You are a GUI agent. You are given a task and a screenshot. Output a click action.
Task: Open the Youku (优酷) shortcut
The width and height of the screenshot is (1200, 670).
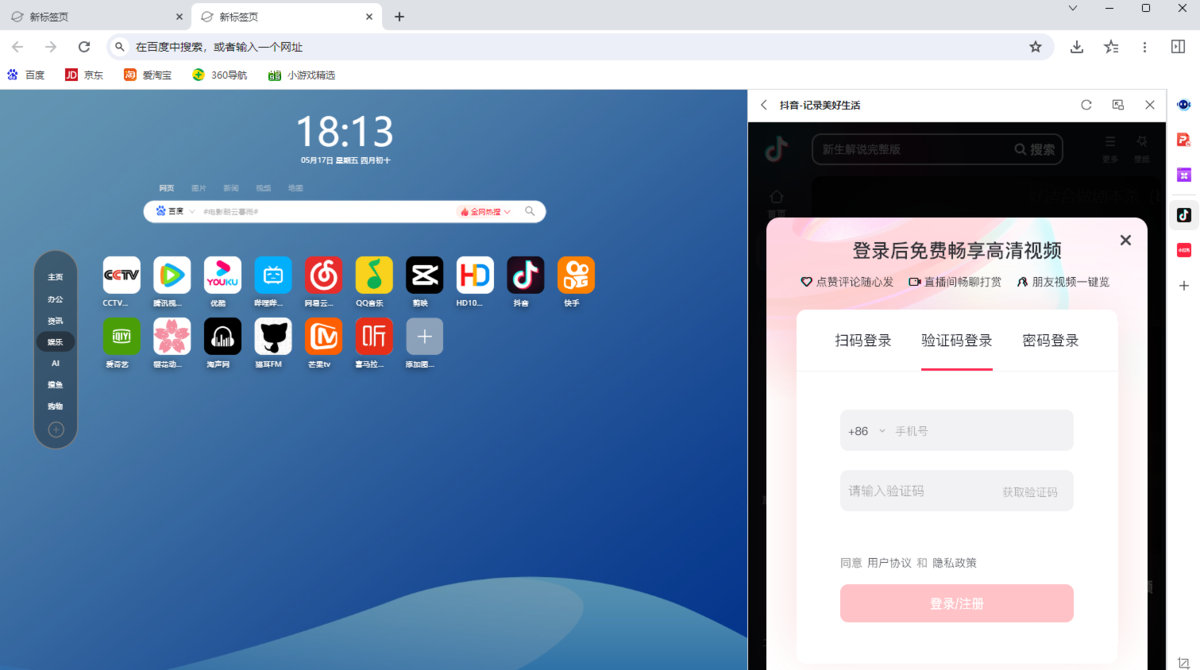coord(222,275)
